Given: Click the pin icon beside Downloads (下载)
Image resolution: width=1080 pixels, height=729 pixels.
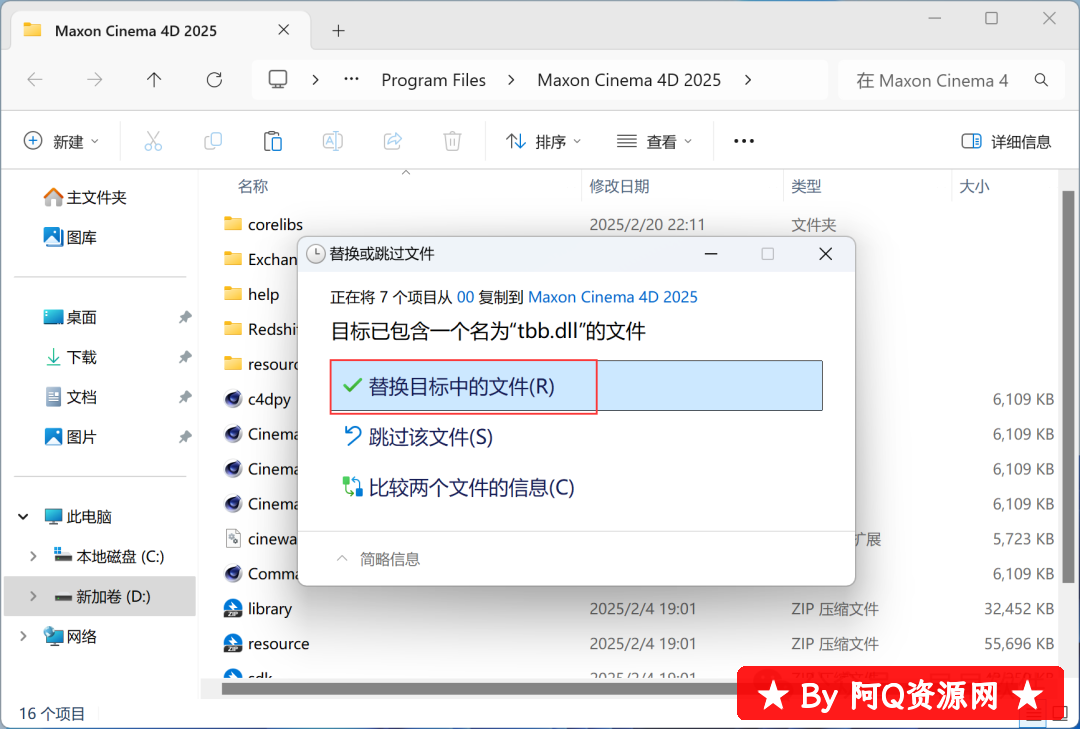Looking at the screenshot, I should click(x=185, y=358).
